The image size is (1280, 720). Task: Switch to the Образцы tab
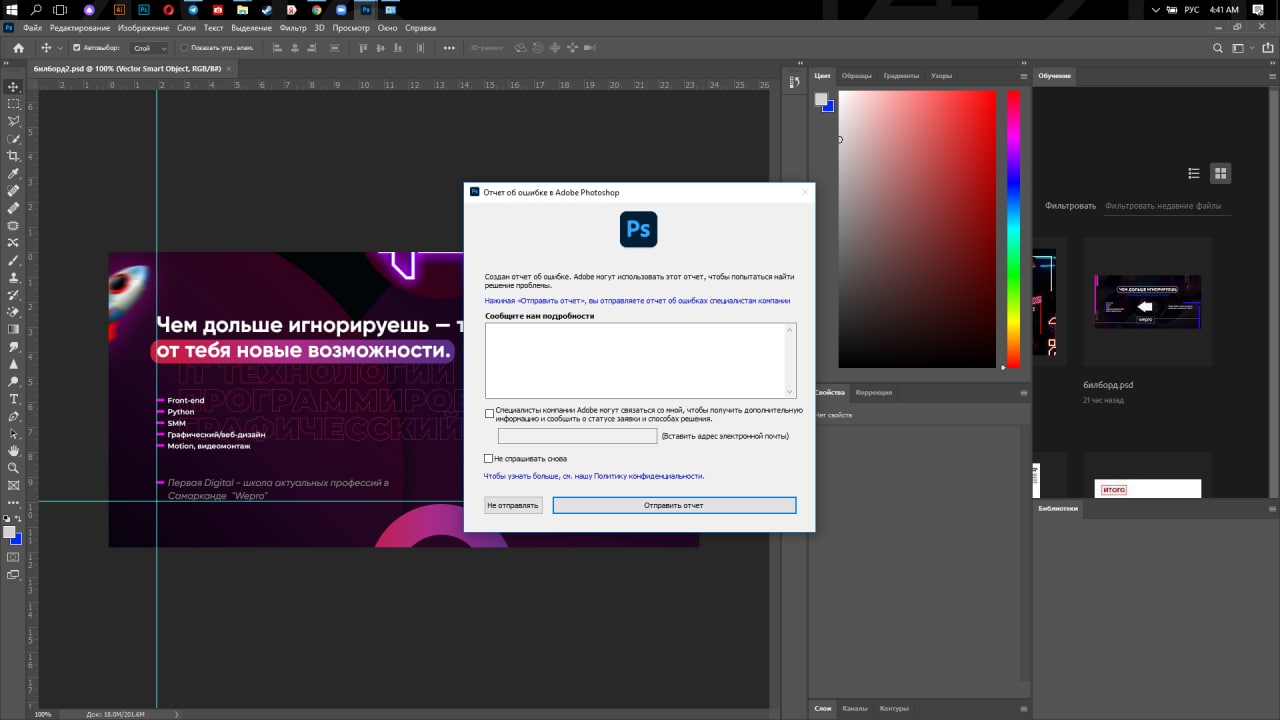pos(856,76)
